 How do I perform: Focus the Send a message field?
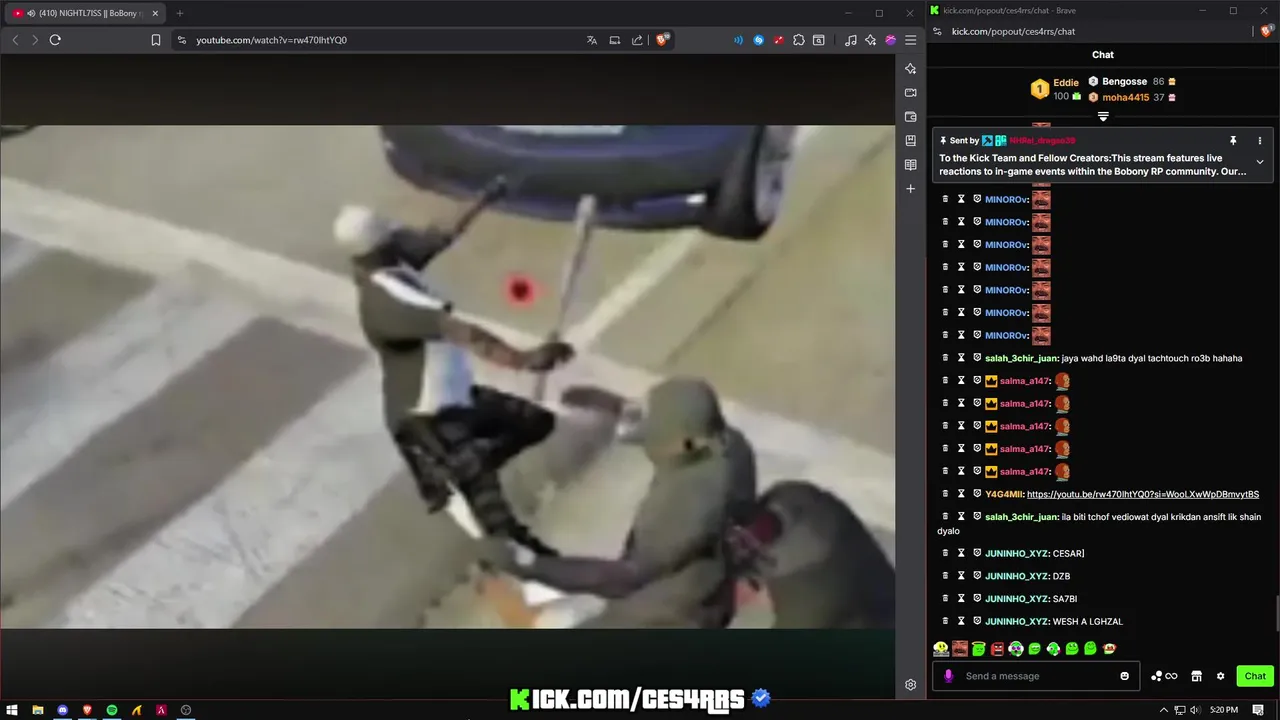(1036, 676)
